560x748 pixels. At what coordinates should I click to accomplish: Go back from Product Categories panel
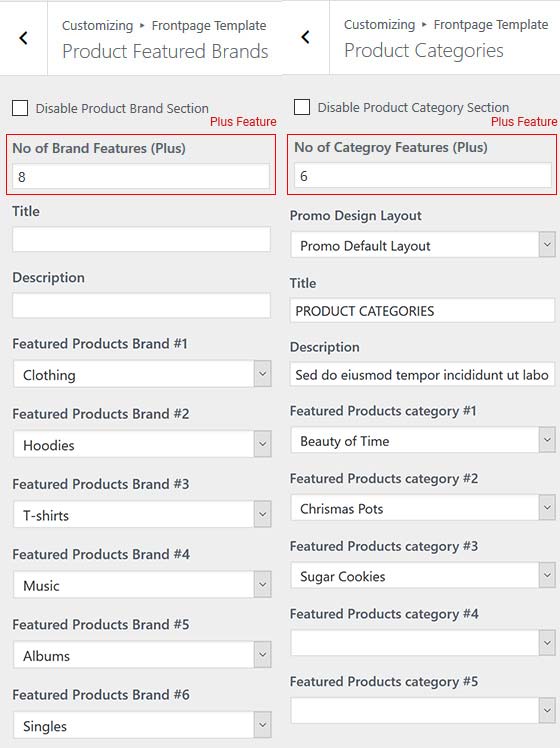click(305, 37)
